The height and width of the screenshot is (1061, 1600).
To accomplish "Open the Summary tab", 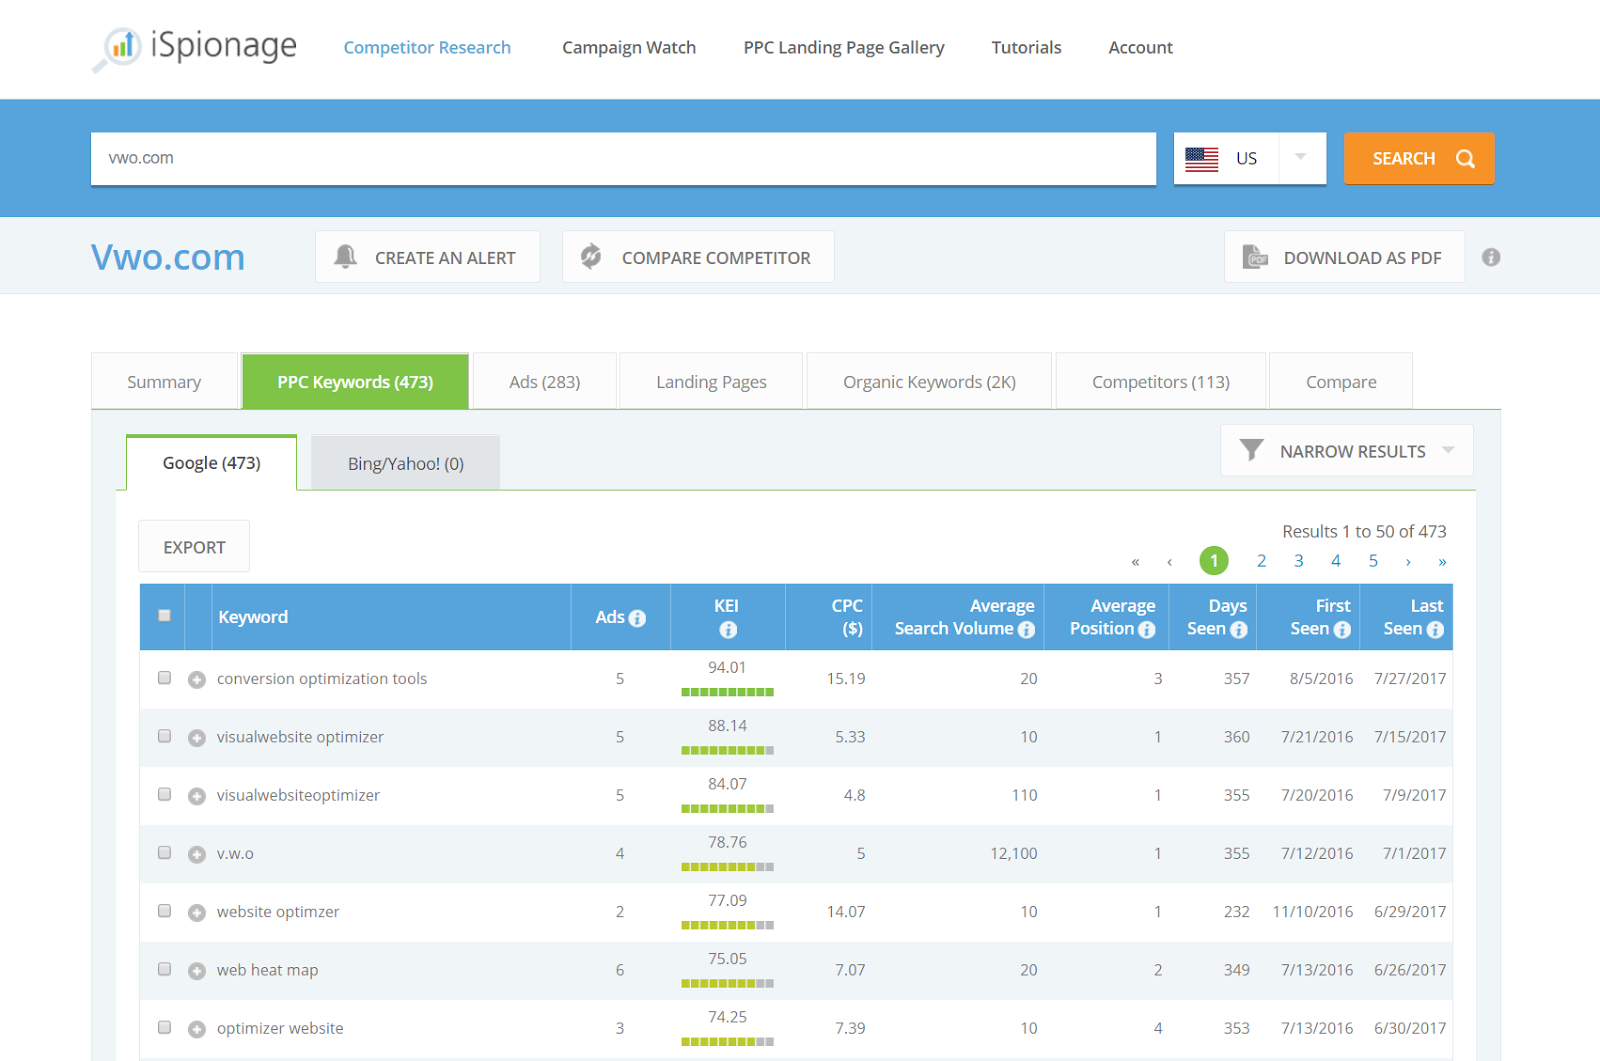I will point(164,381).
